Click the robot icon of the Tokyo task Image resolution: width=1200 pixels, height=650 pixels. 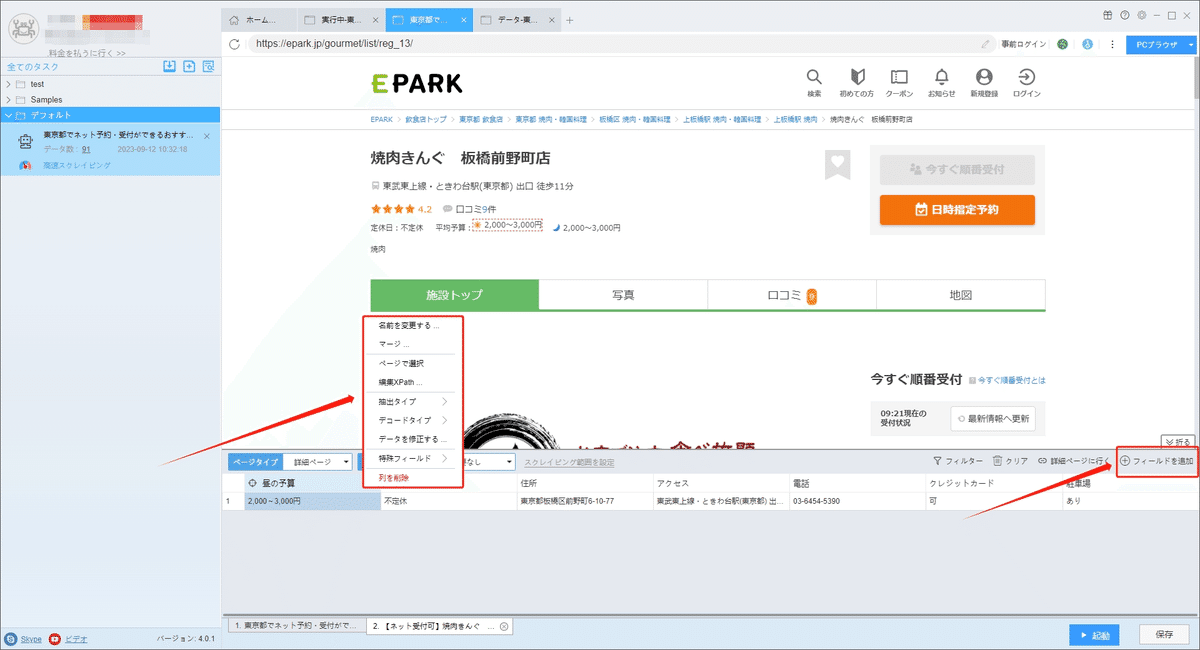click(27, 141)
